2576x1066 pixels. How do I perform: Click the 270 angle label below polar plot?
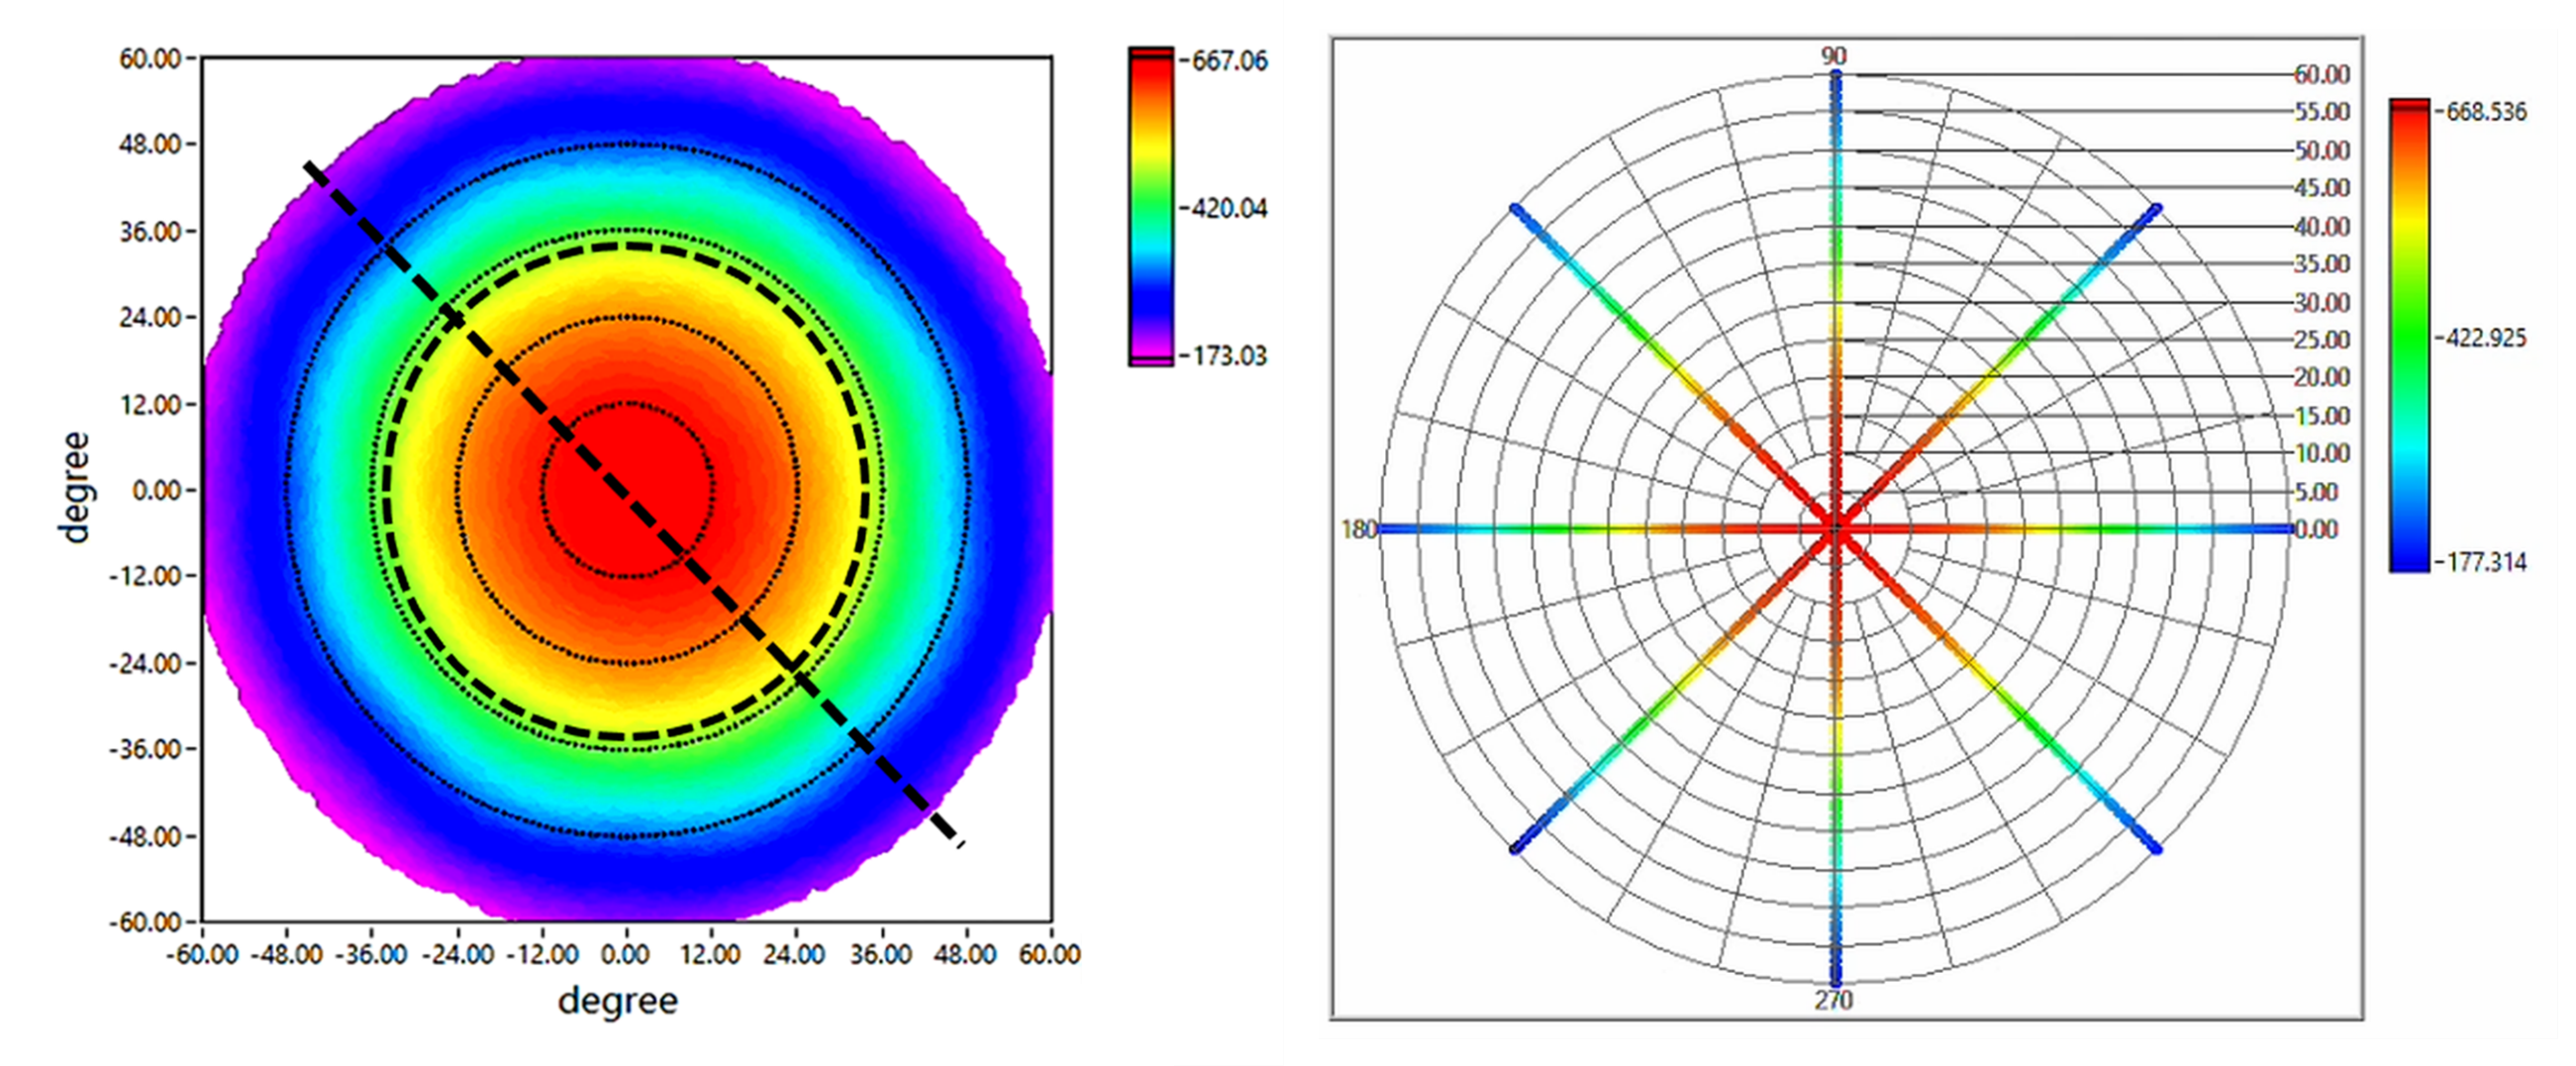point(1834,1000)
